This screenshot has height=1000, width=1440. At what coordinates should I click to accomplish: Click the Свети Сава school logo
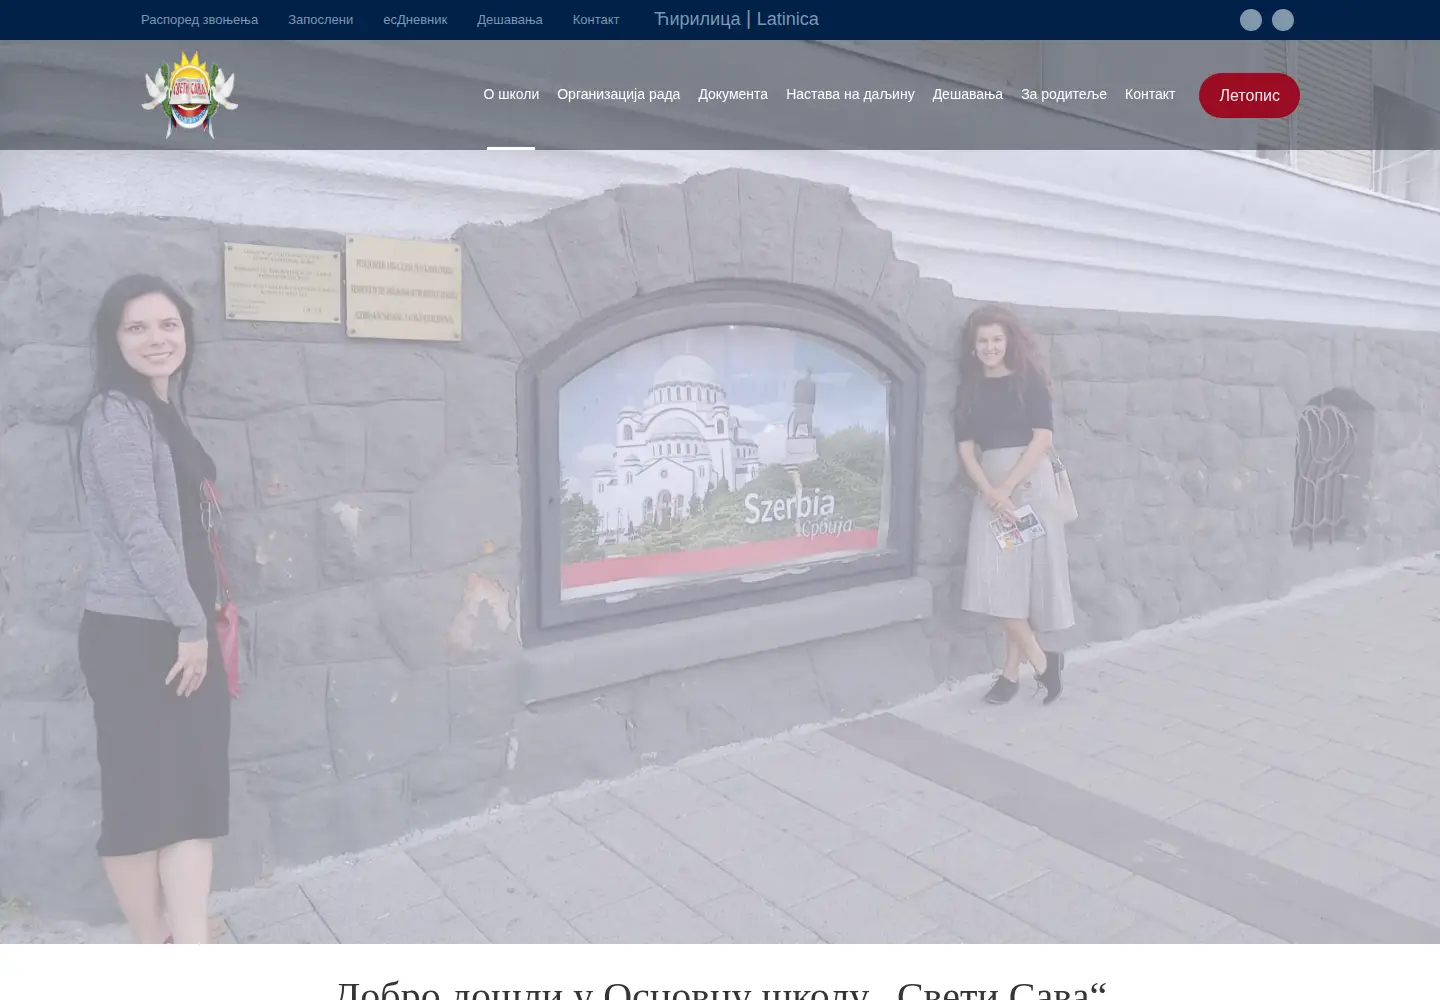(x=190, y=95)
